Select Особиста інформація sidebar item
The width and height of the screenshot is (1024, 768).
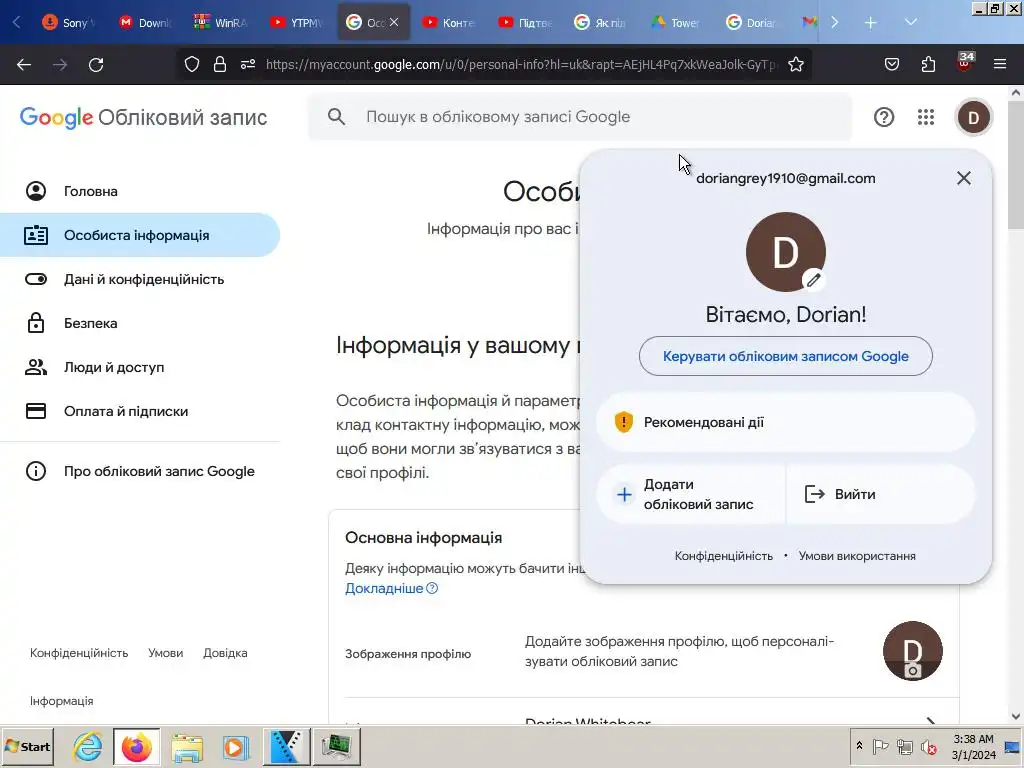pyautogui.click(x=140, y=235)
